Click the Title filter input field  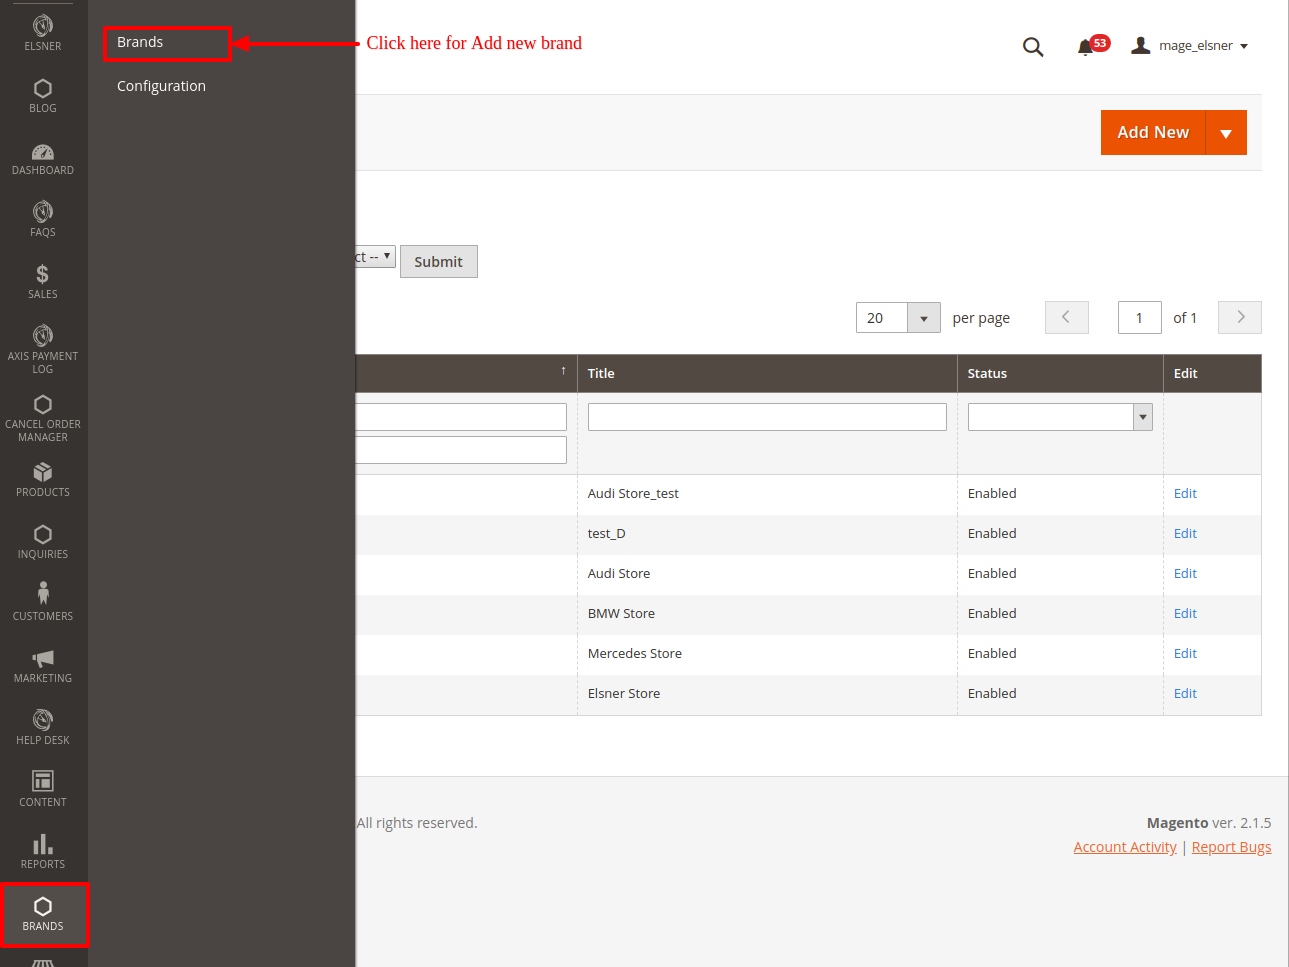click(767, 417)
